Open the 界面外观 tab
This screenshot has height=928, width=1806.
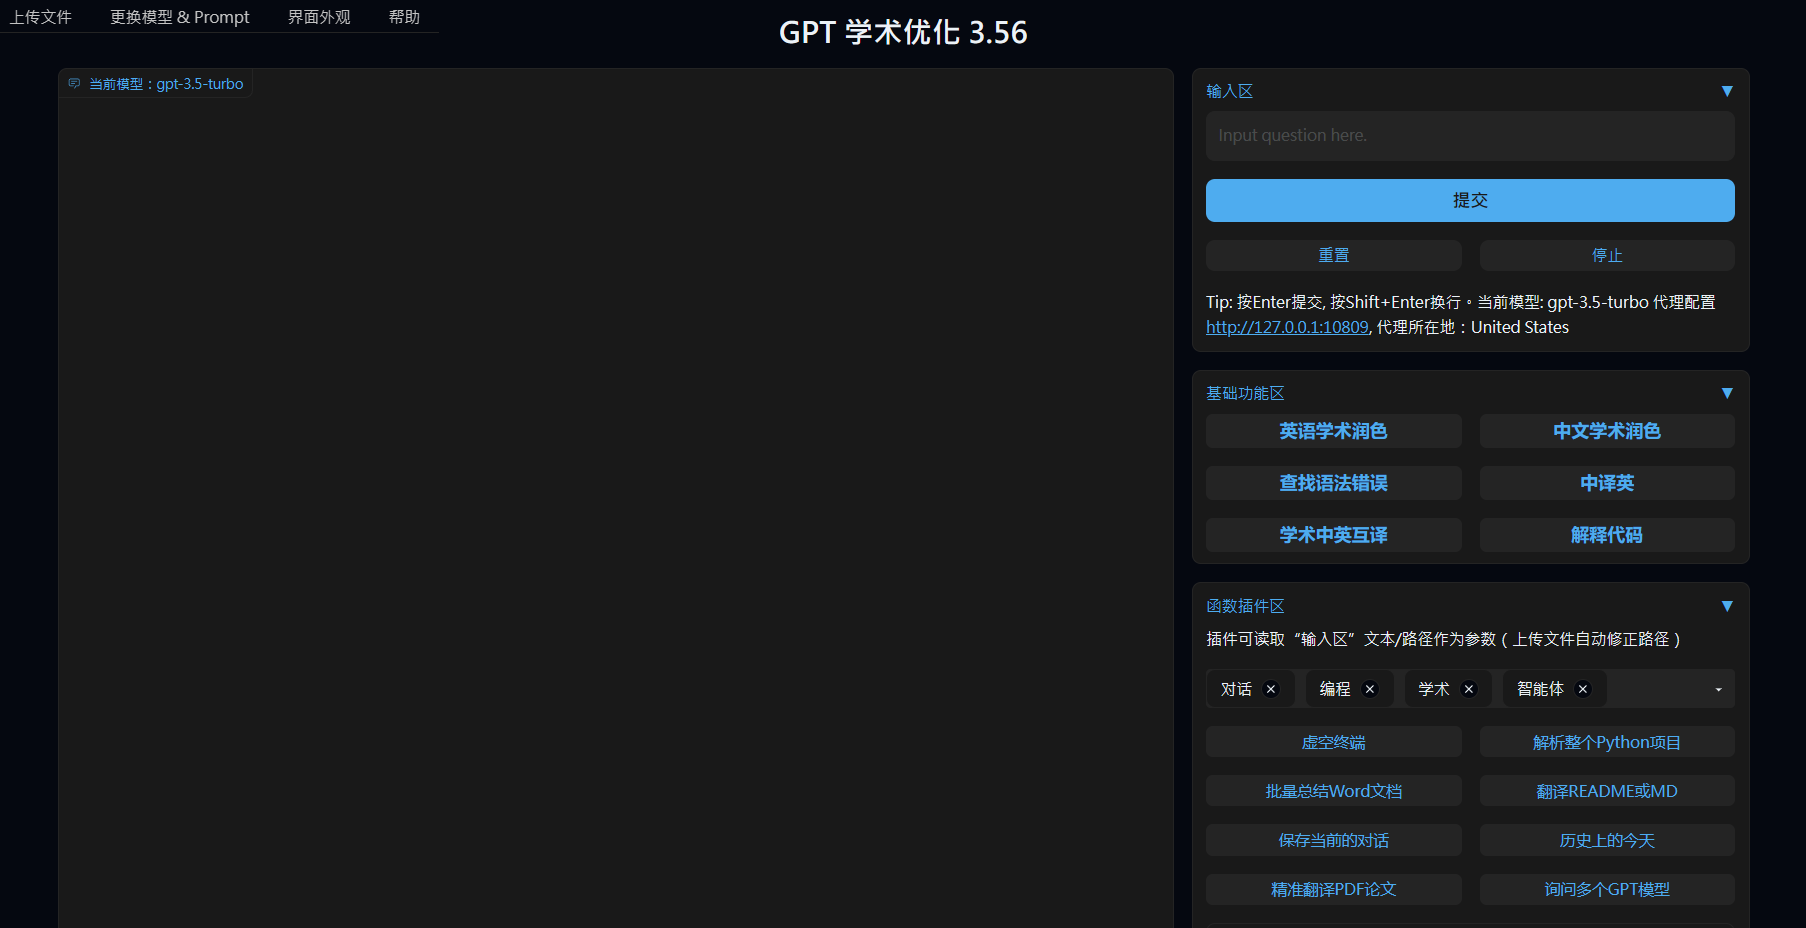(x=319, y=17)
